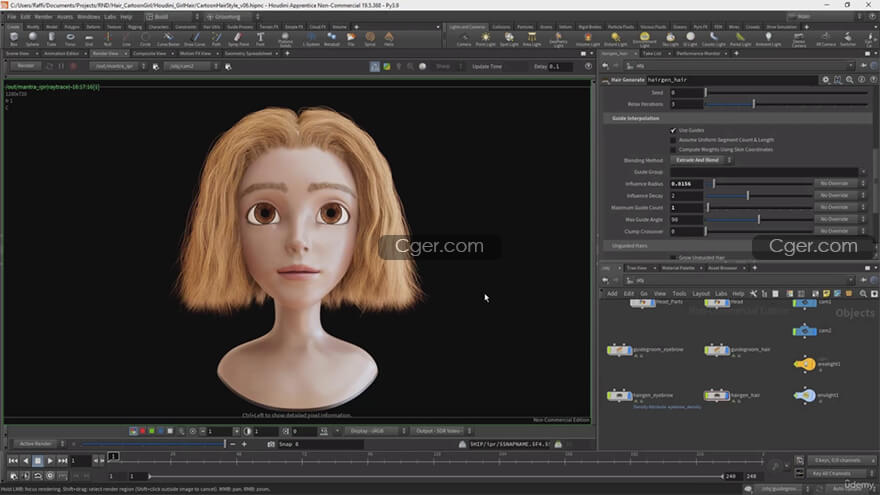
Task: Open Influence Radius No Override dropdown
Action: point(836,184)
